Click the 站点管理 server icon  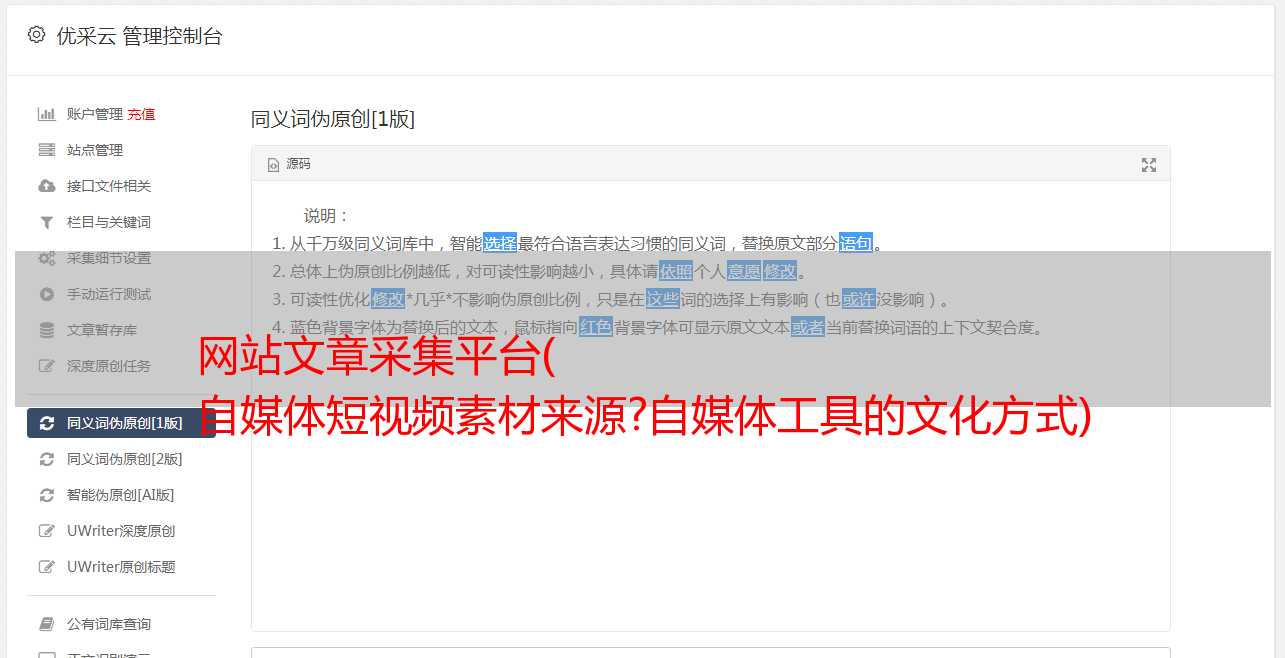point(46,150)
